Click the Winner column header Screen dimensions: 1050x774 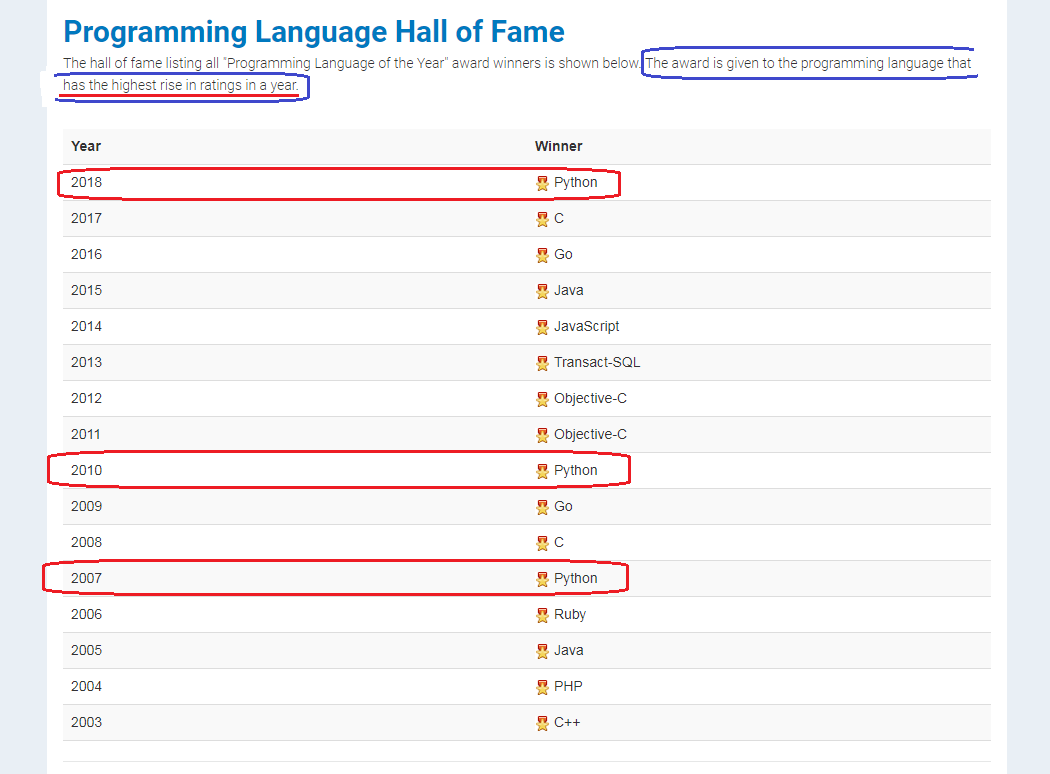tap(558, 146)
